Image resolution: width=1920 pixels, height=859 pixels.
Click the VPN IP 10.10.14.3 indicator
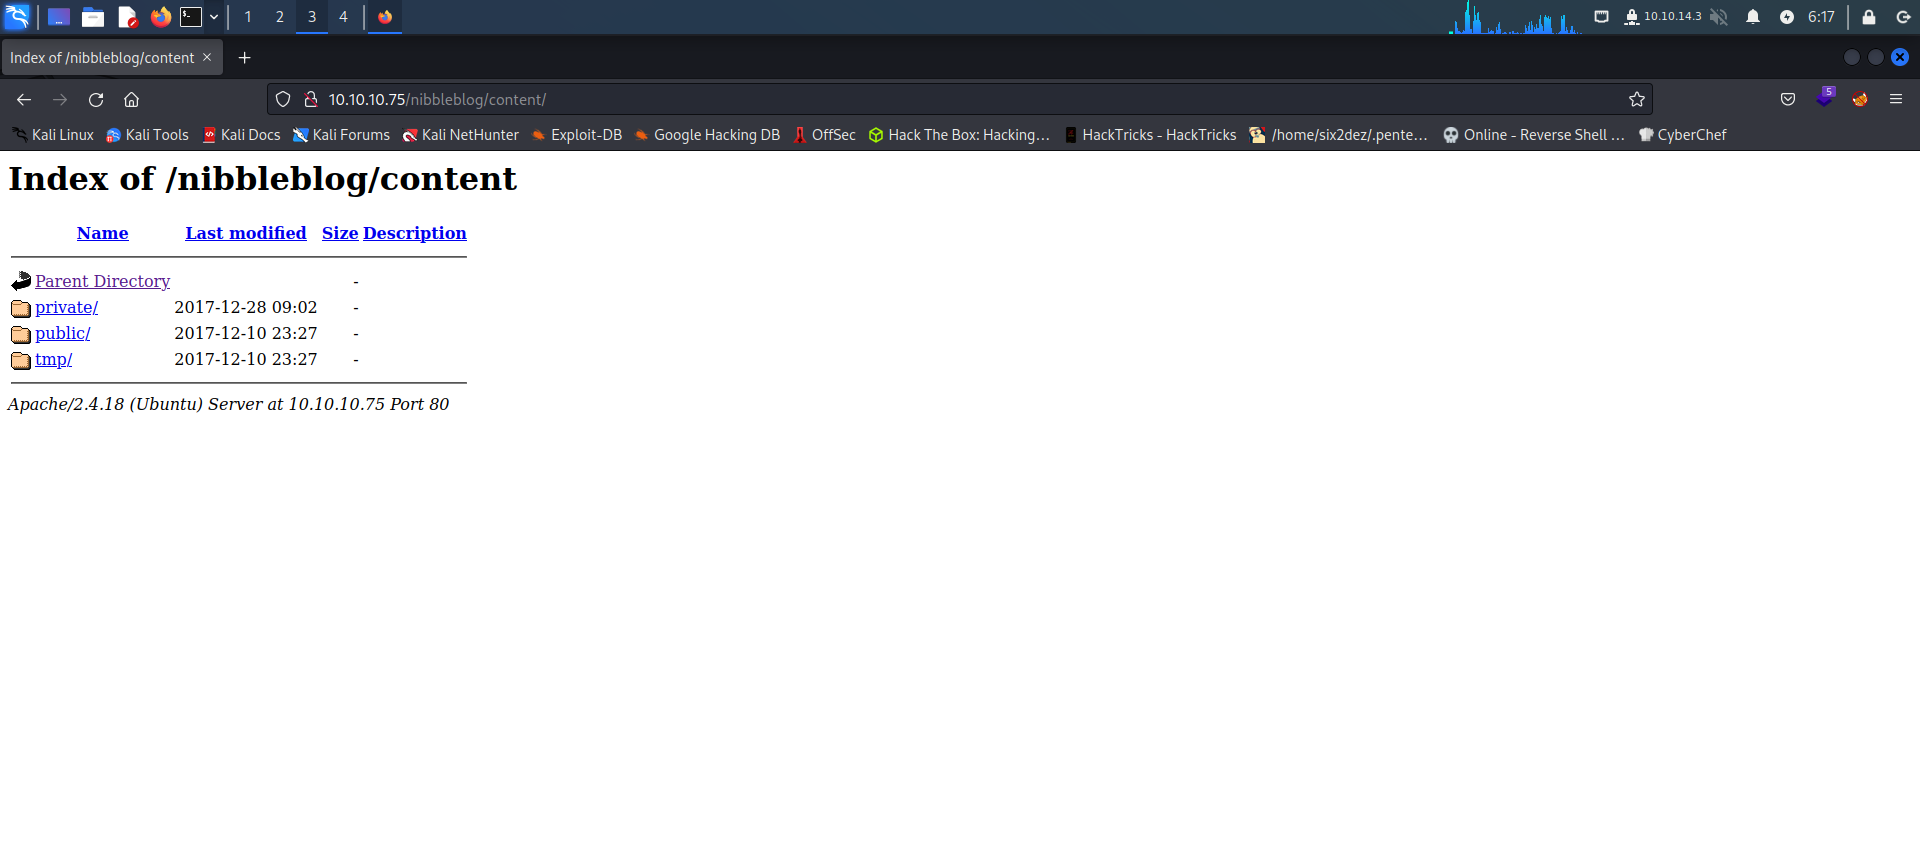1662,17
